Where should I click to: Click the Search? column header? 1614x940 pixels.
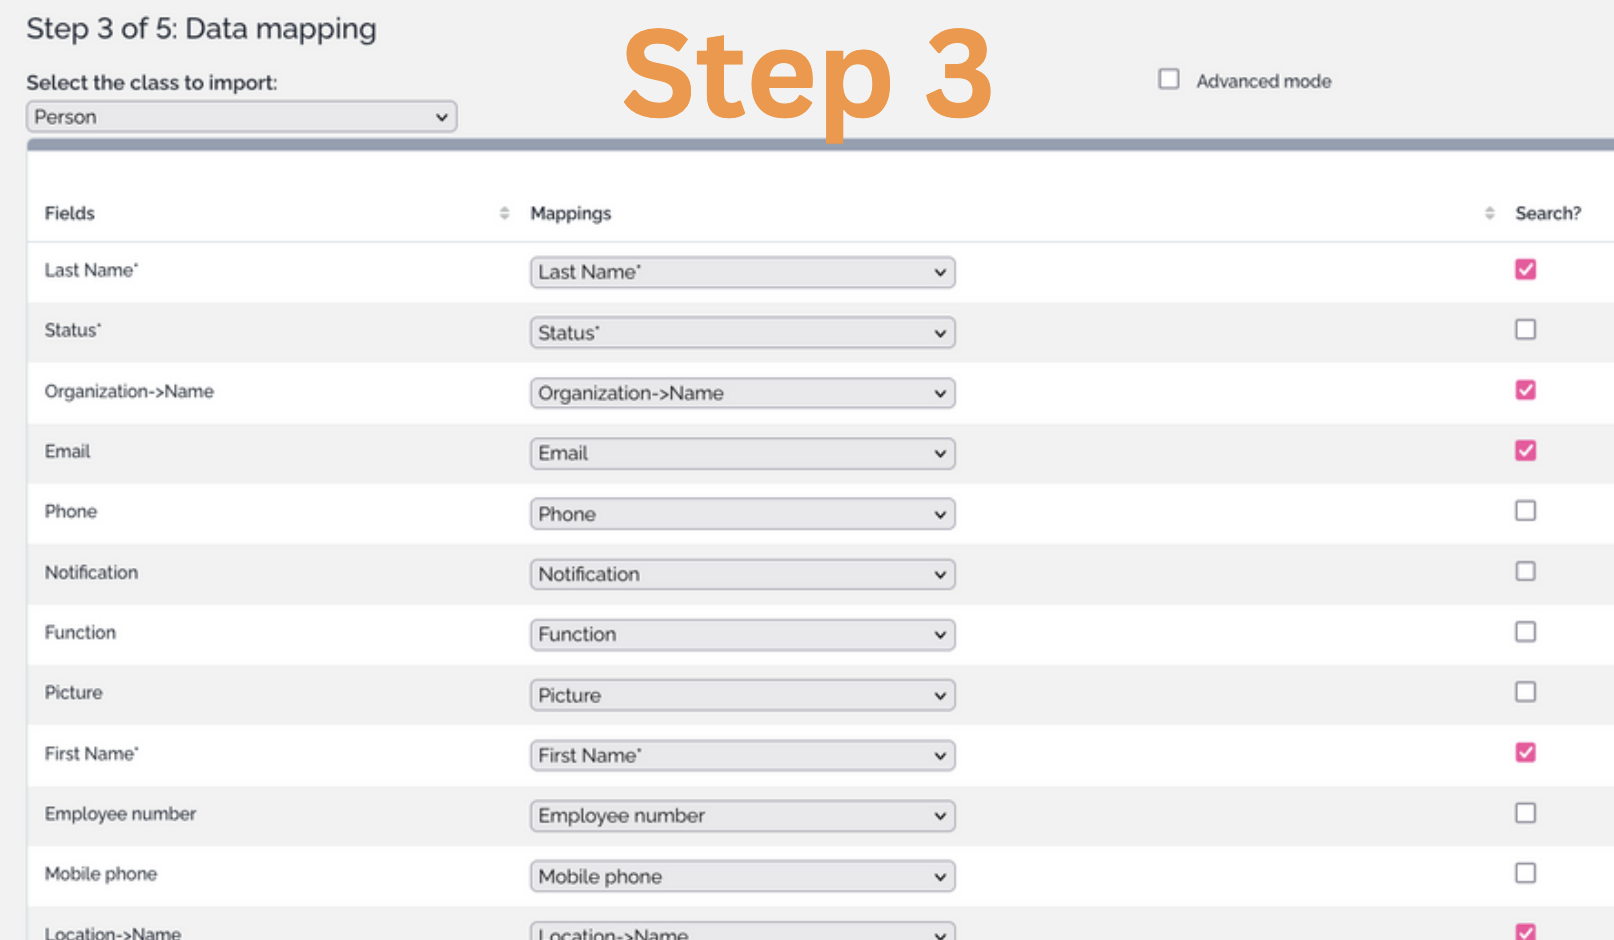(1547, 213)
